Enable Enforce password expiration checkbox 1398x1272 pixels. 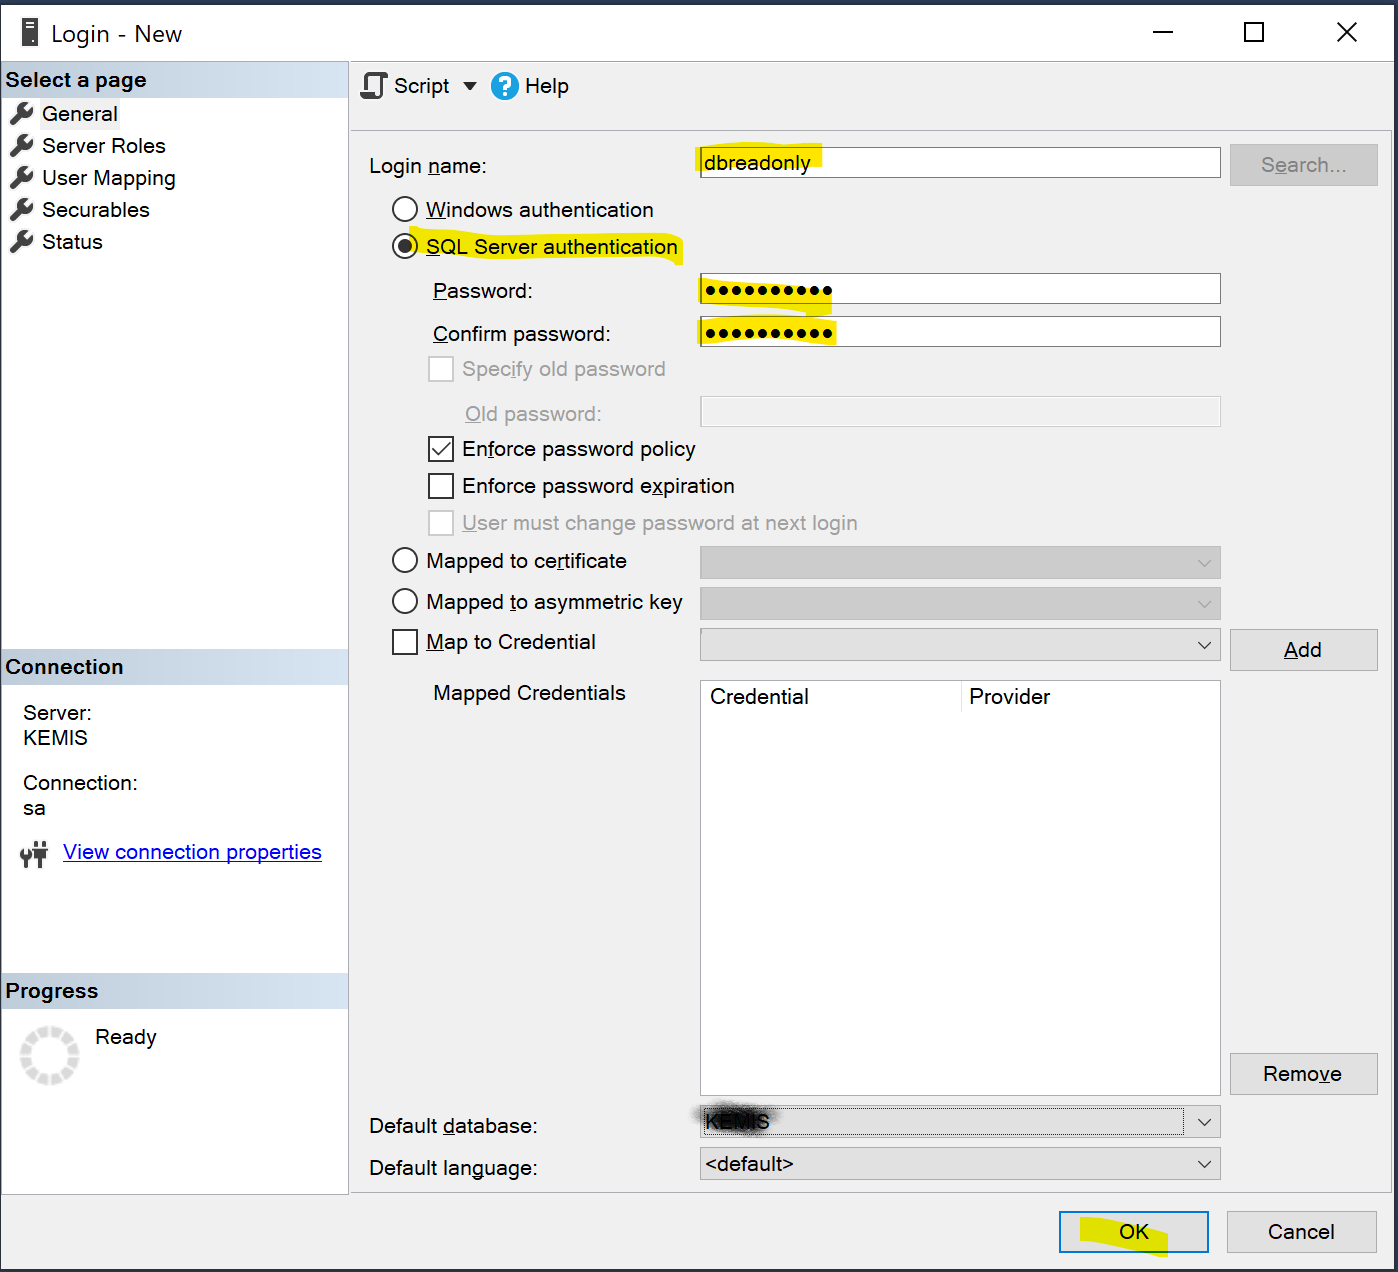(x=441, y=486)
